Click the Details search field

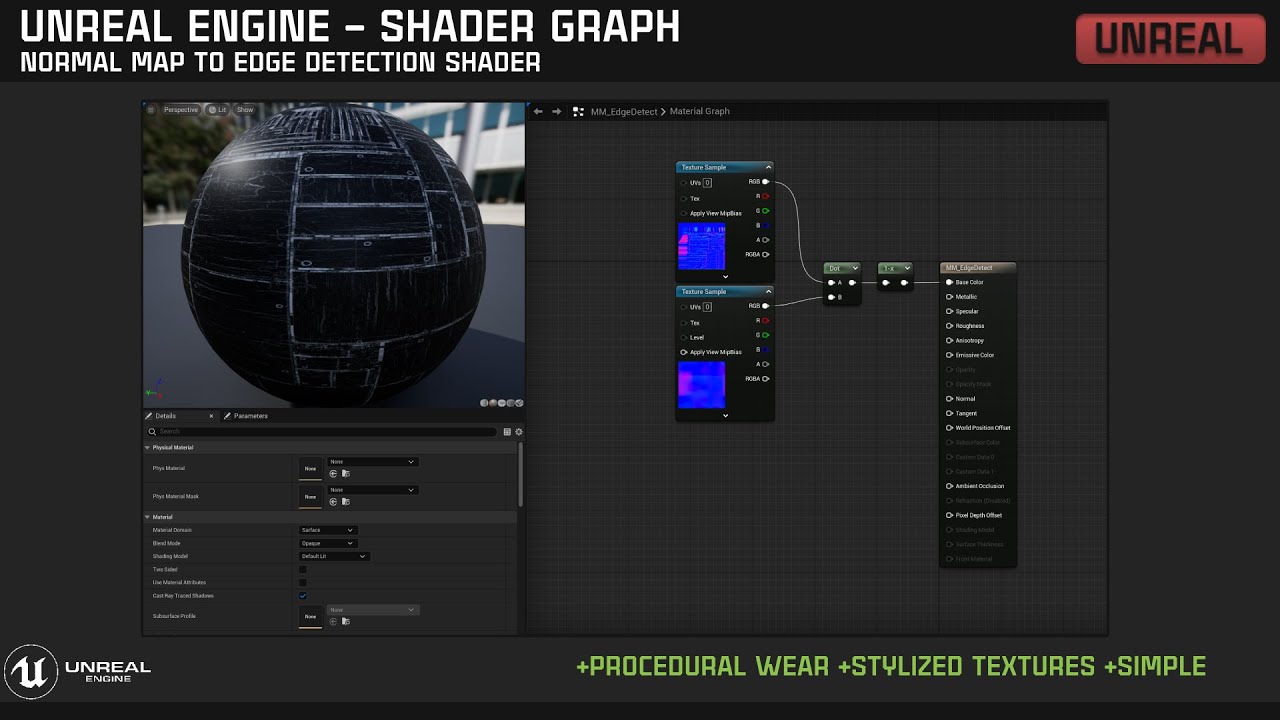[x=322, y=432]
